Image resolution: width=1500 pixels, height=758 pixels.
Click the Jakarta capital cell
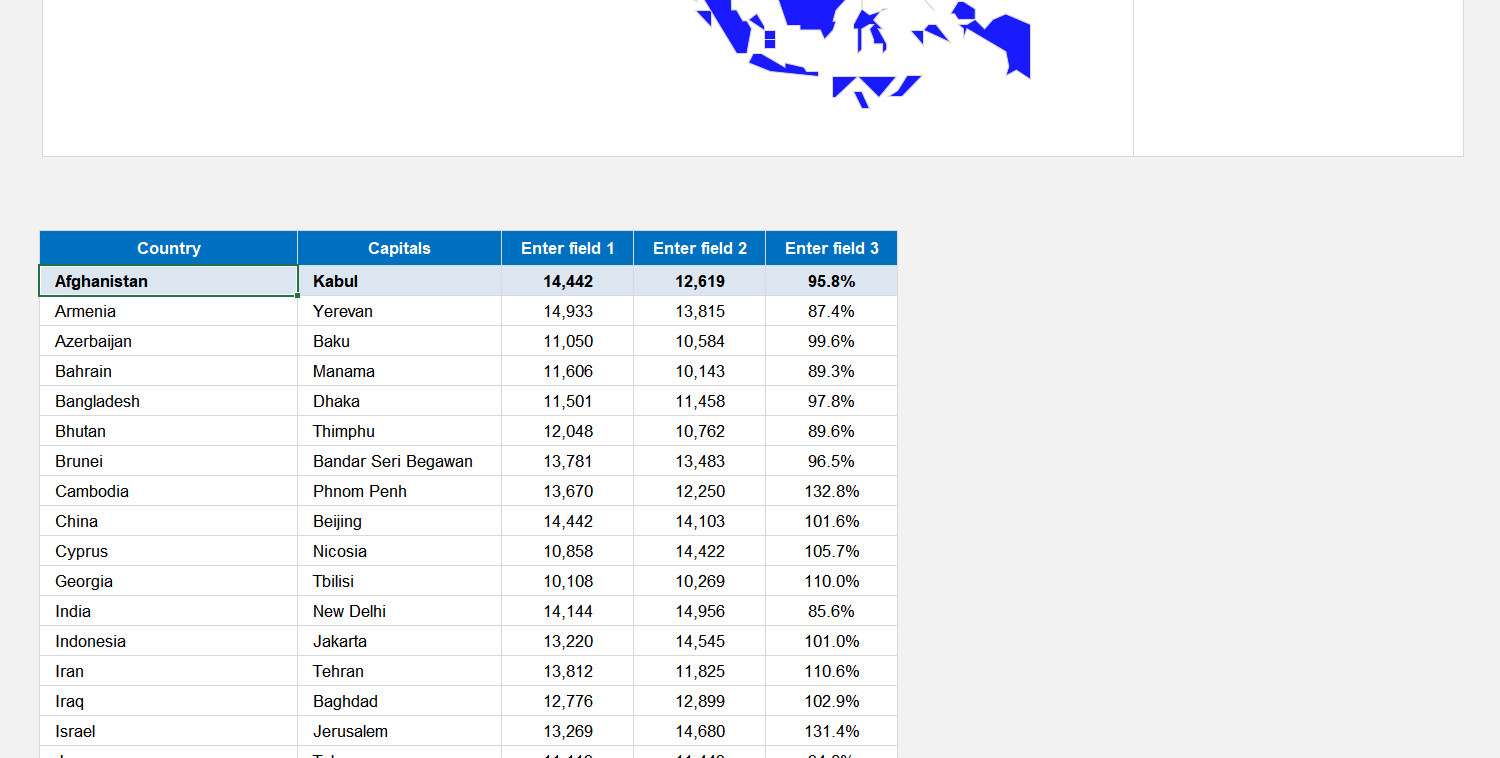tap(399, 641)
